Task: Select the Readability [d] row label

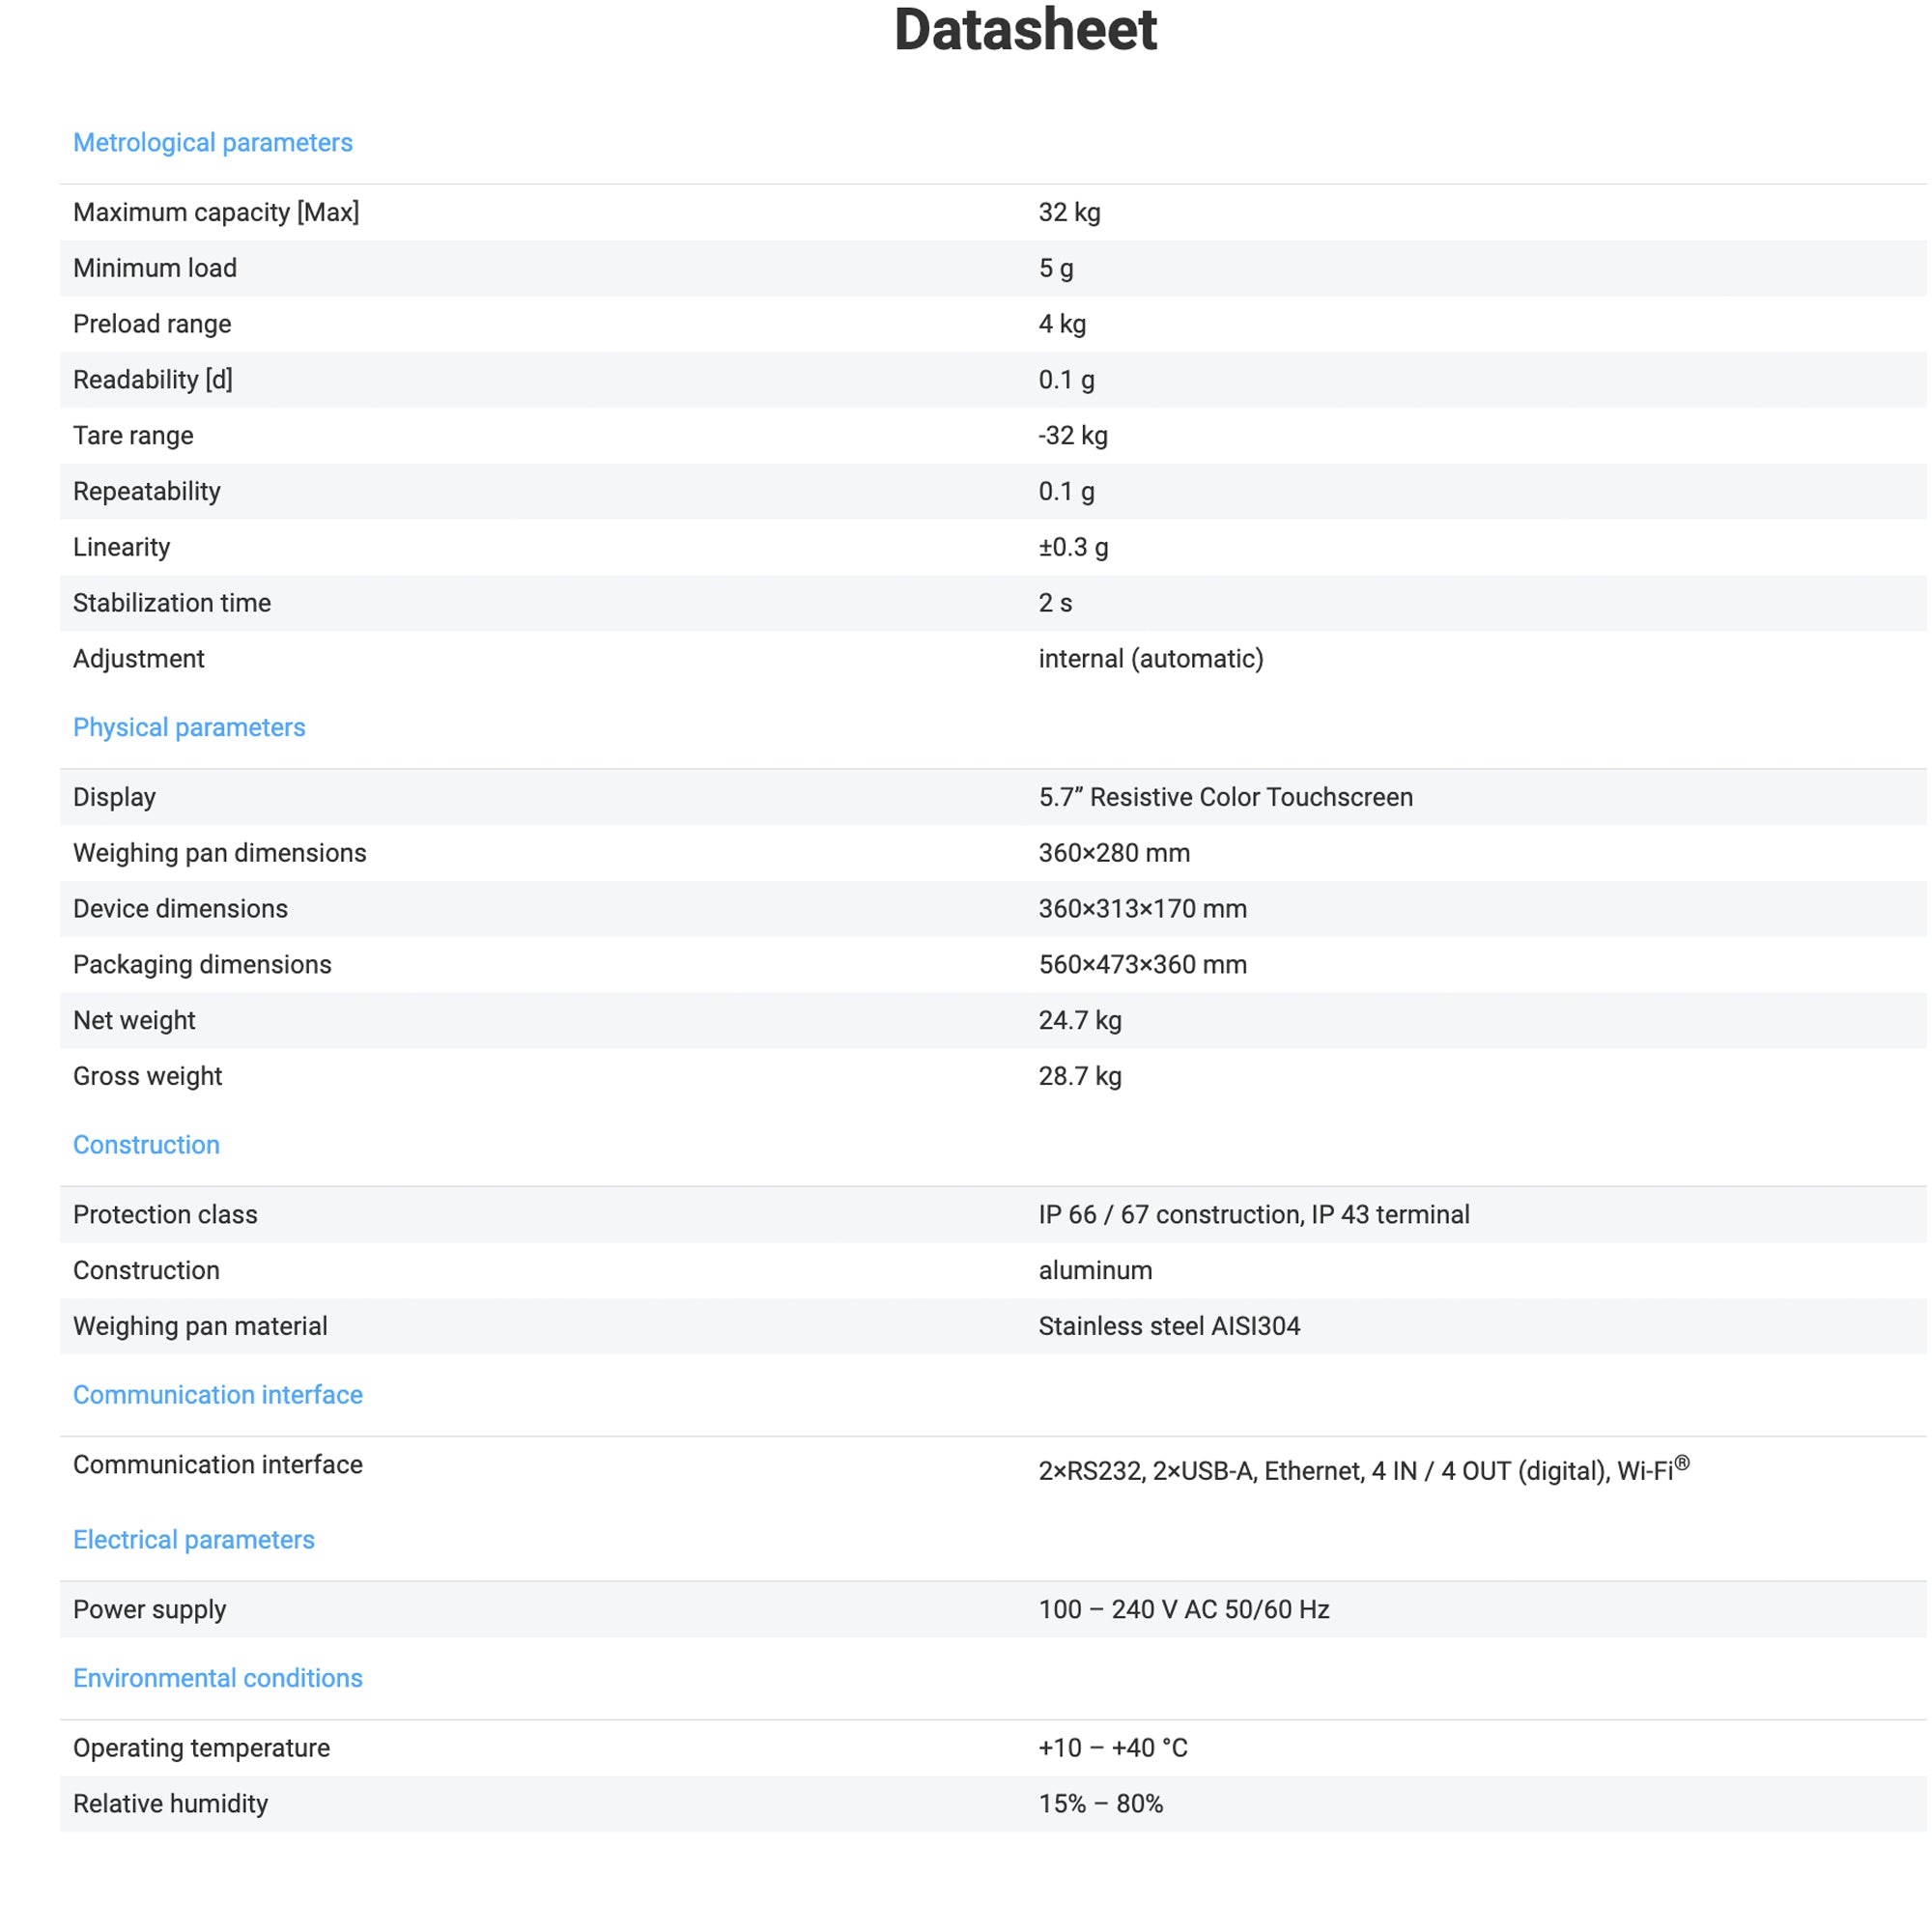Action: [x=152, y=380]
